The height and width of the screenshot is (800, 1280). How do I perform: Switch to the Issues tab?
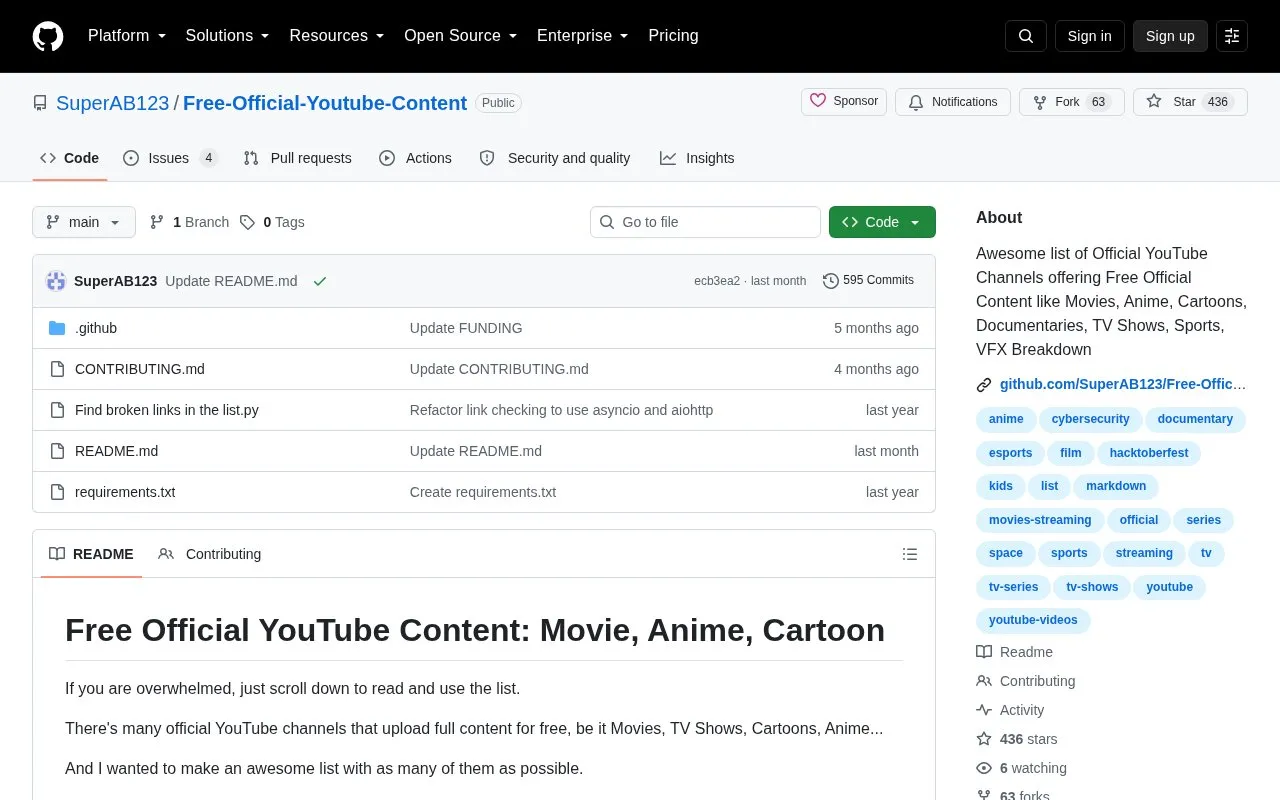coord(170,158)
